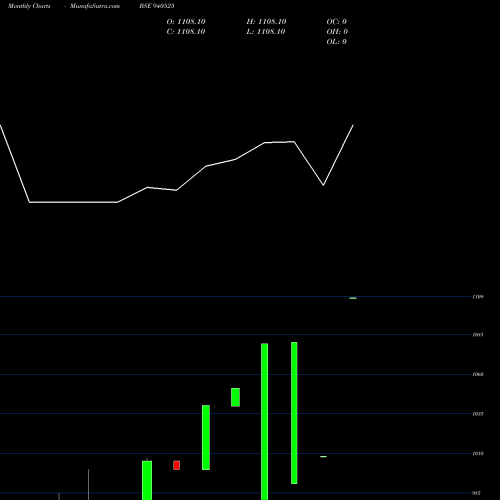
Task: Select the low value 'L: 1108.10'
Action: [x=266, y=32]
